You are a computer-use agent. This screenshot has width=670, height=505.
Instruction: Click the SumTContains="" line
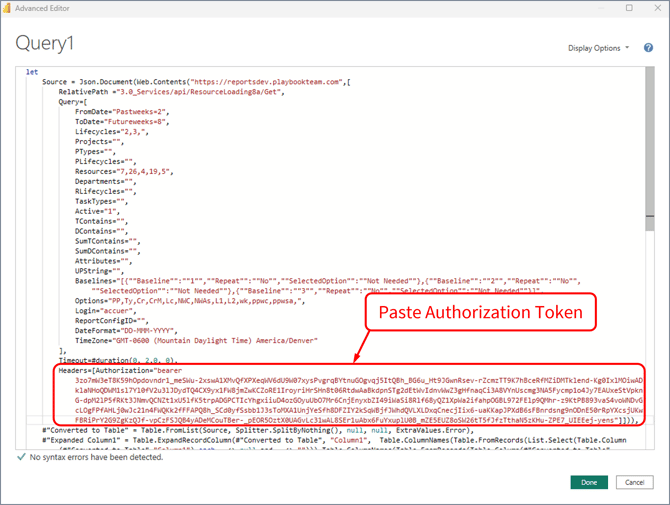[108, 241]
